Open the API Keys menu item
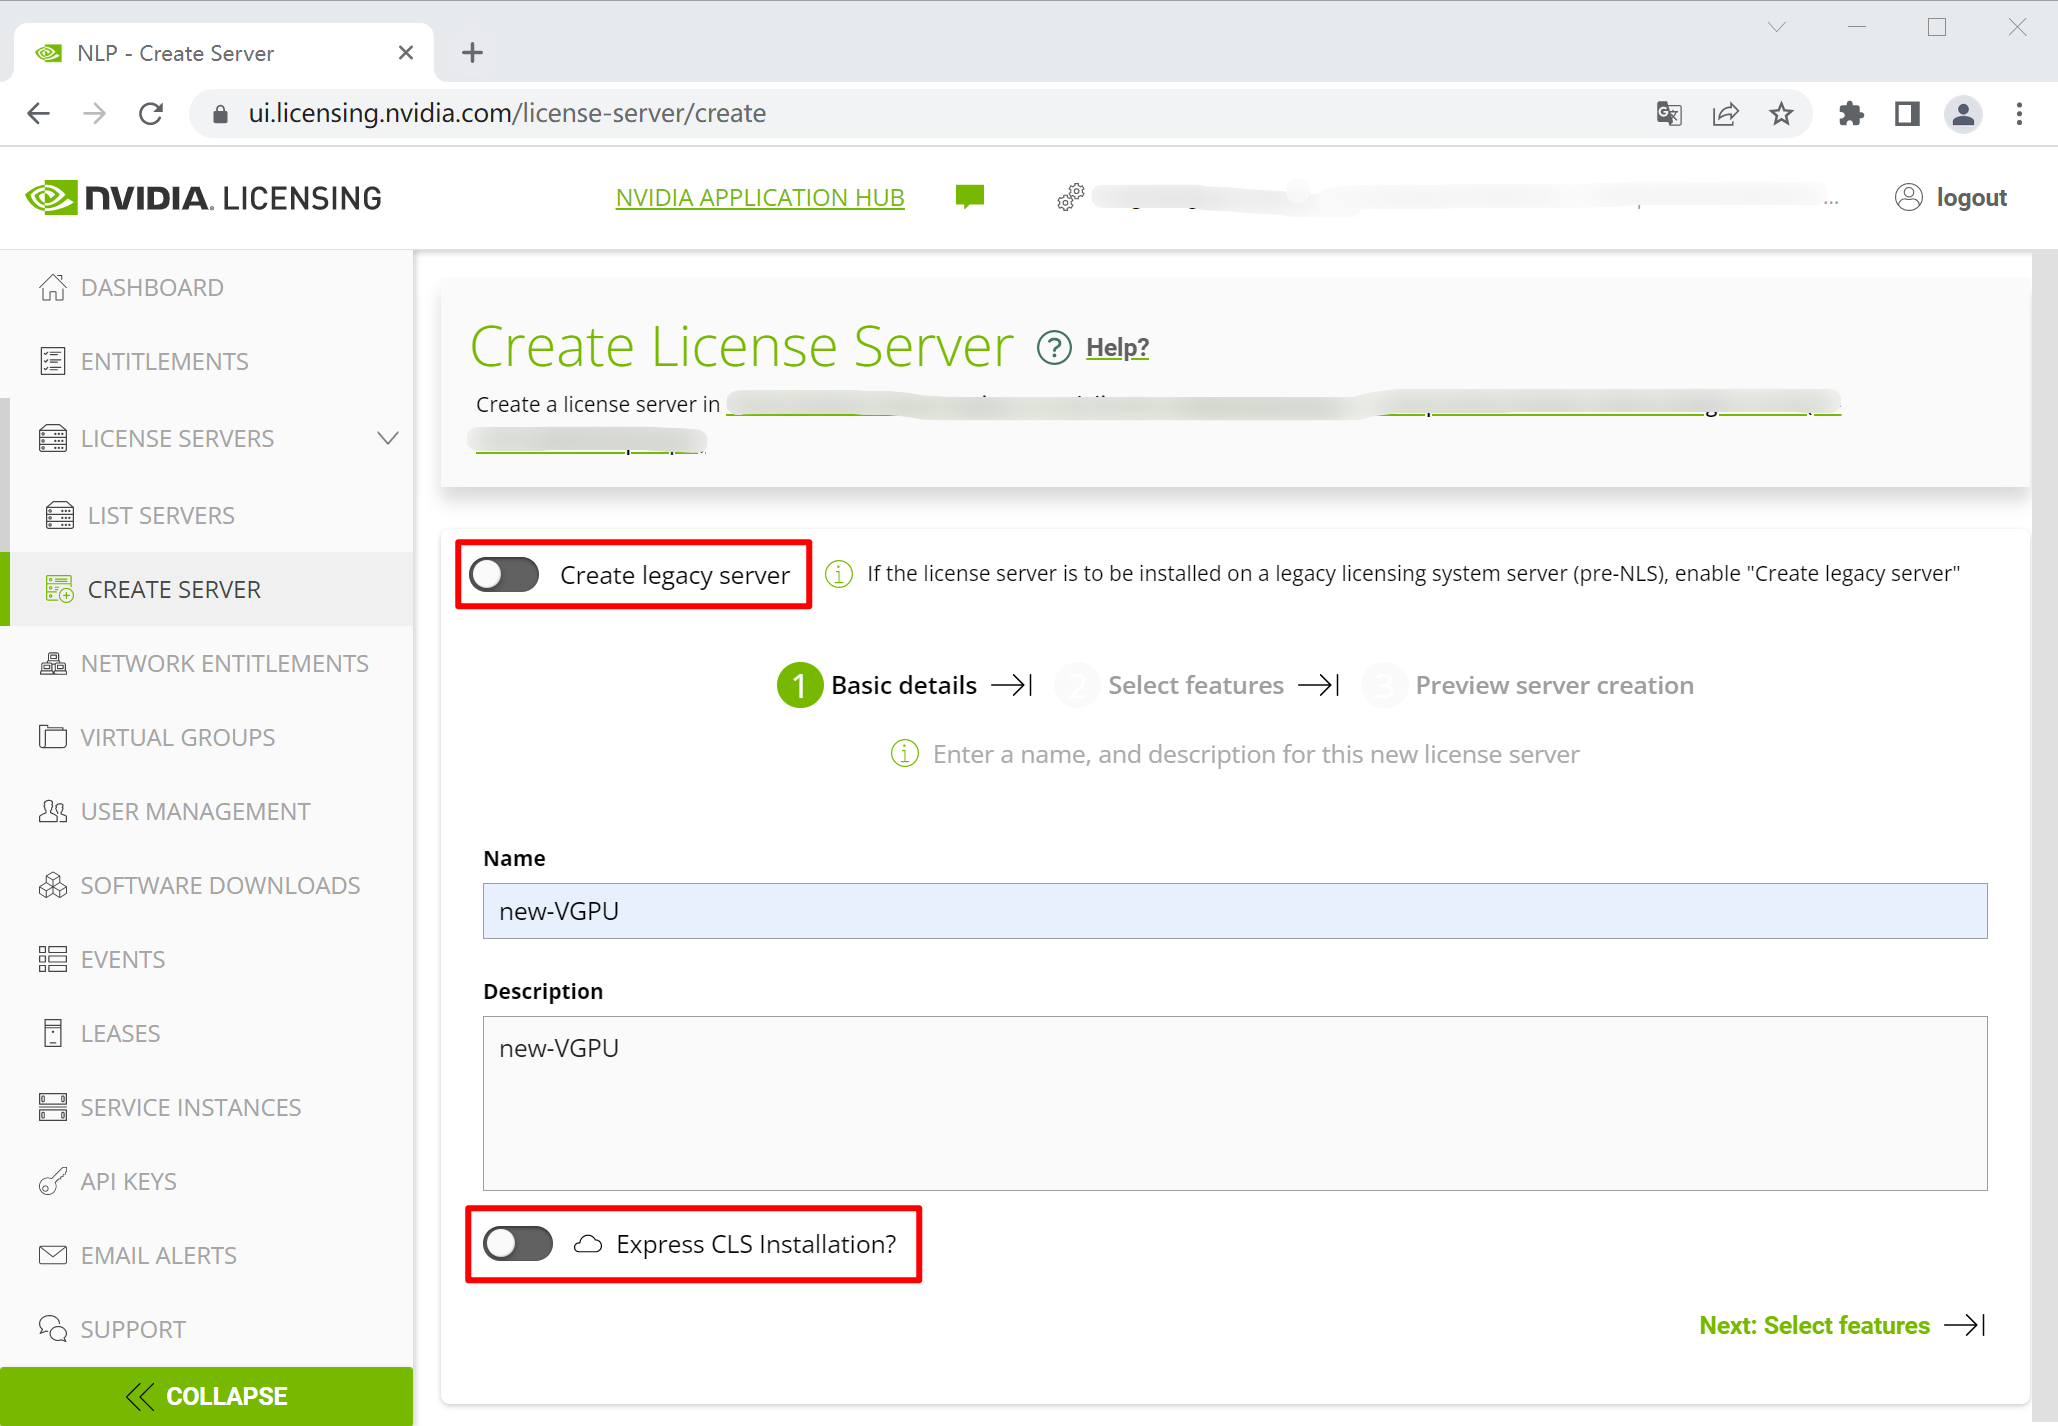 tap(206, 1181)
